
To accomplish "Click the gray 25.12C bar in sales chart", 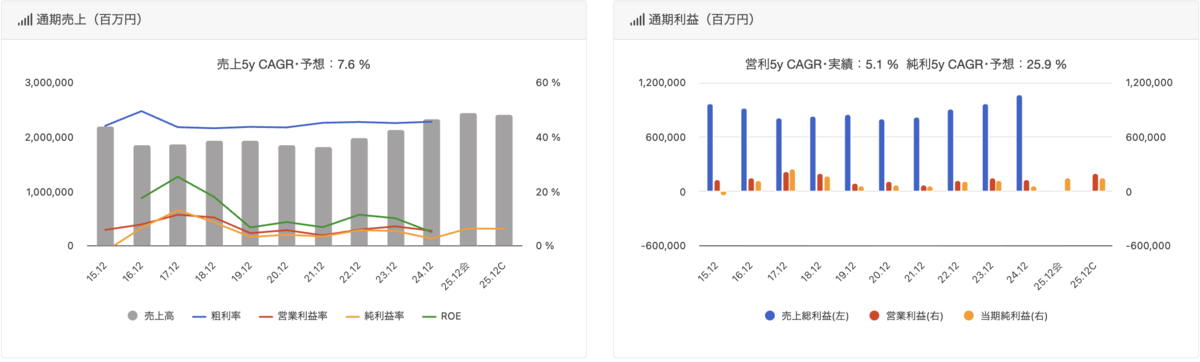I will (x=504, y=180).
